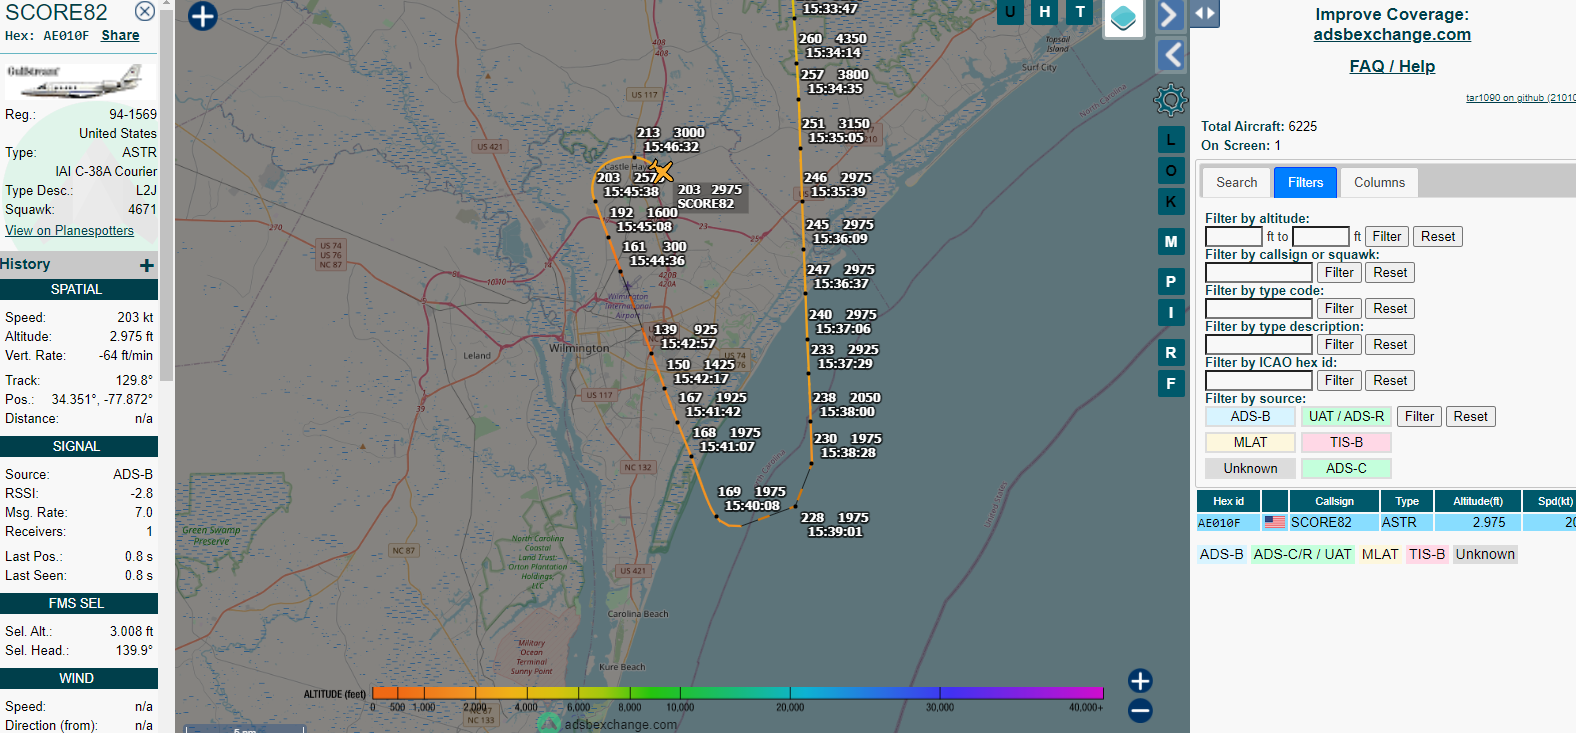Zoom out the map with minus icon

tap(1140, 711)
